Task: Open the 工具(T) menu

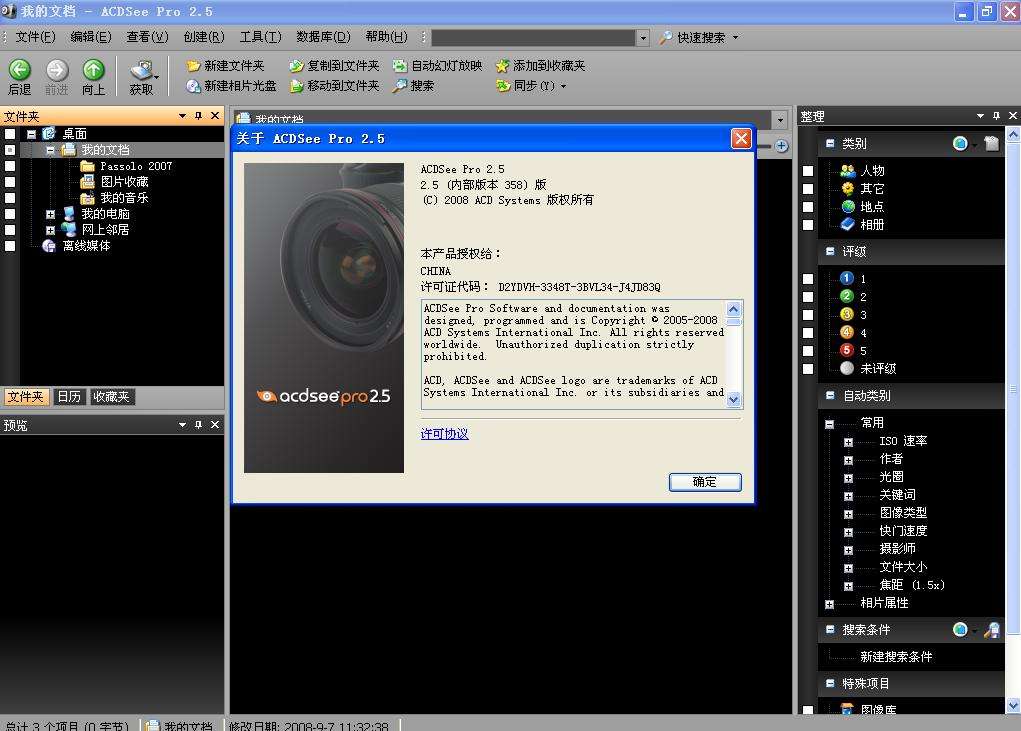Action: click(x=260, y=37)
